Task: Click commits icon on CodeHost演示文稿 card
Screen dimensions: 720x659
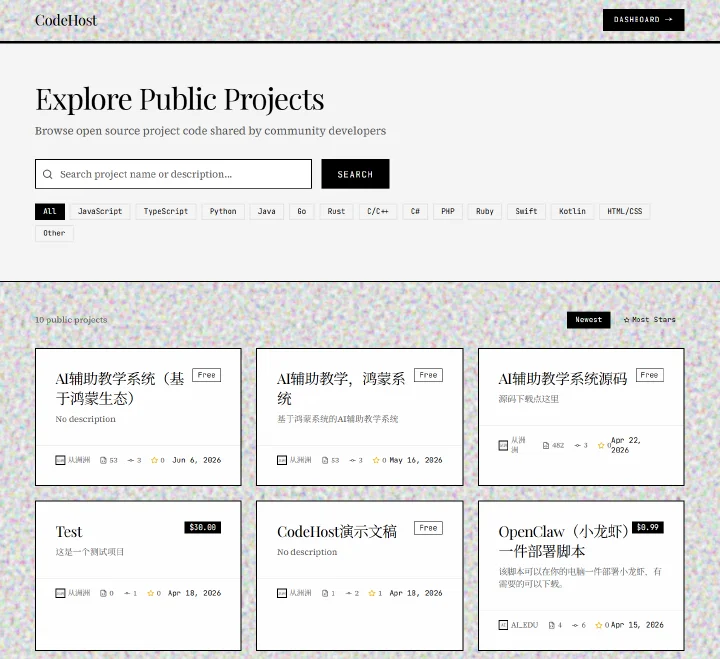Action: [x=349, y=593]
